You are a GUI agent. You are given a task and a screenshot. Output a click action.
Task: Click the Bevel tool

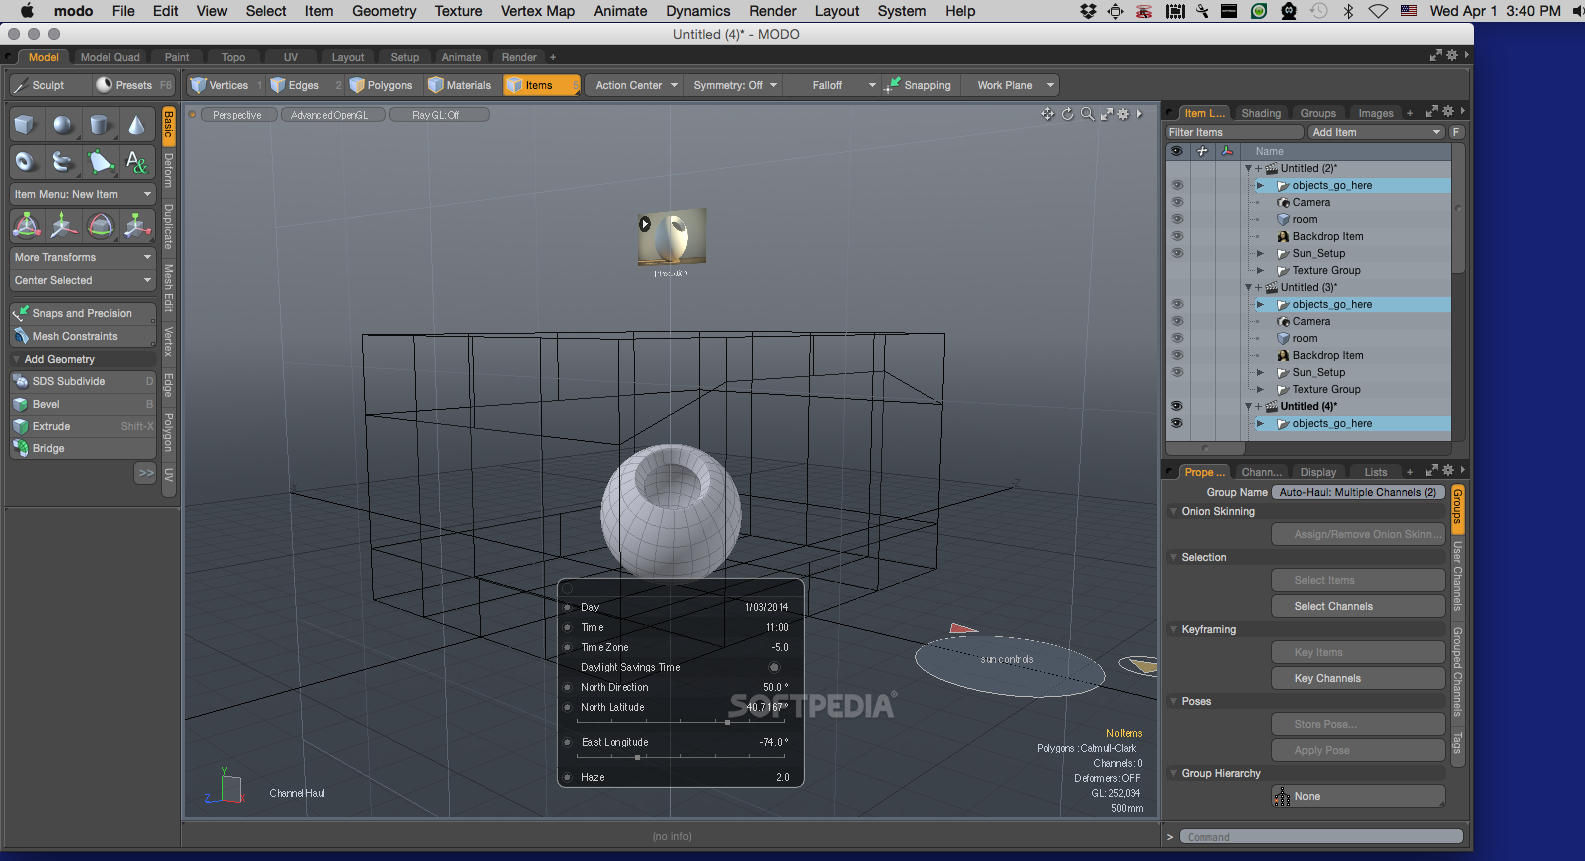tap(83, 404)
